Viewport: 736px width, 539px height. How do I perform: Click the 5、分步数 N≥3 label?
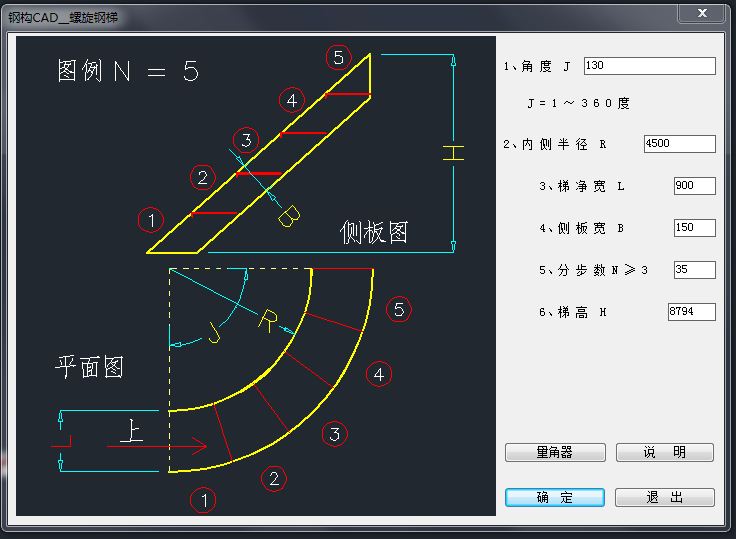tap(594, 270)
